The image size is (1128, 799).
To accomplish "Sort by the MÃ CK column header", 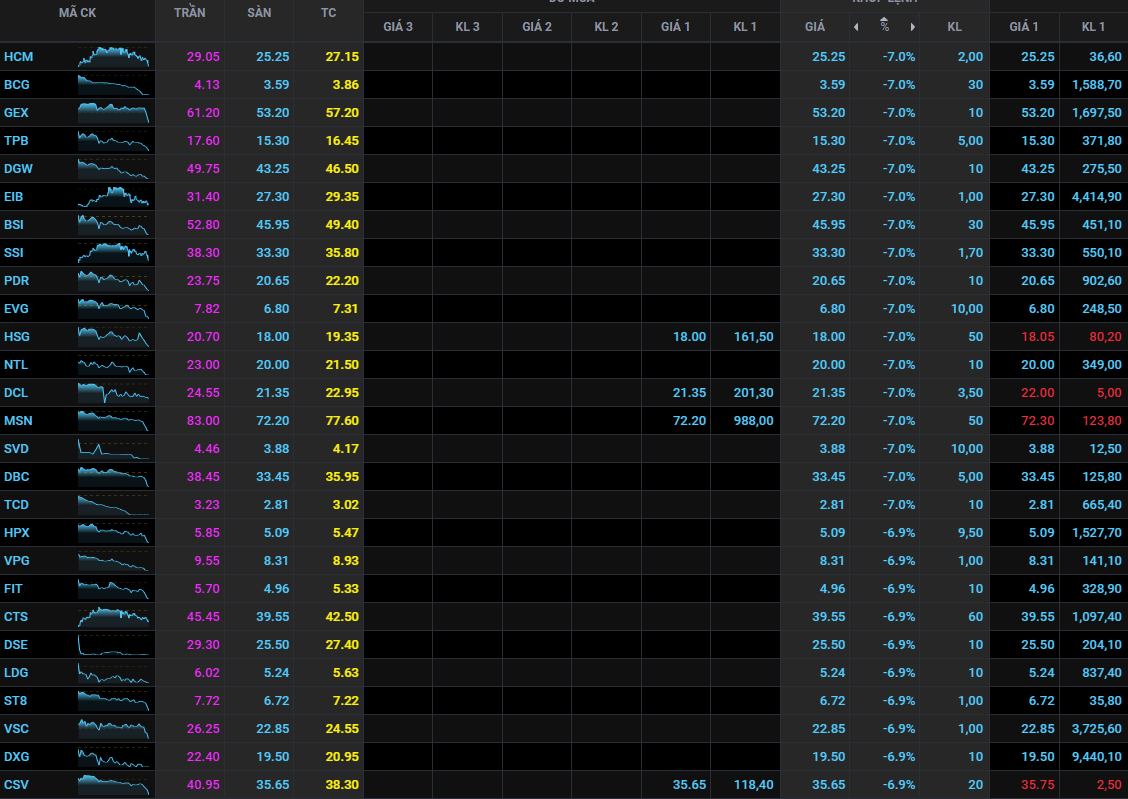I will click(x=77, y=13).
